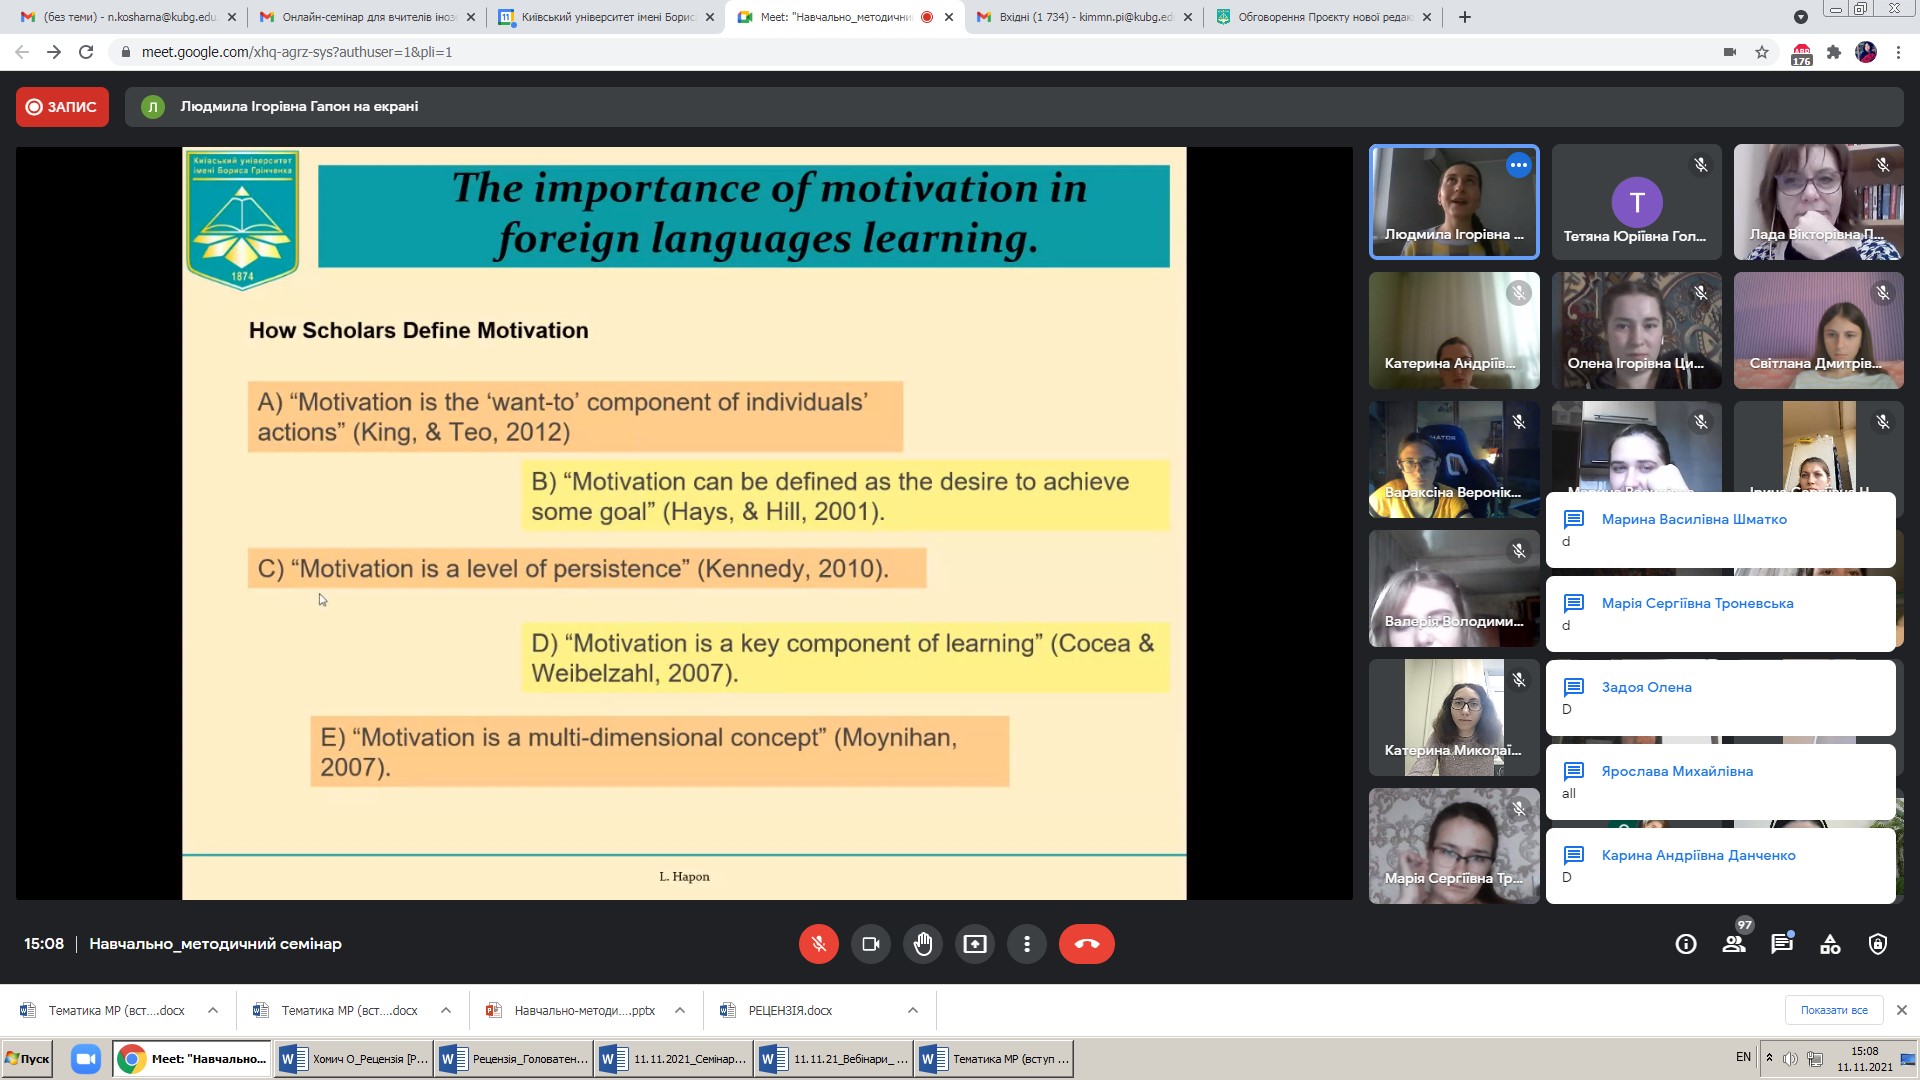Bookmark this page with star icon
This screenshot has width=1920, height=1080.
1762,52
